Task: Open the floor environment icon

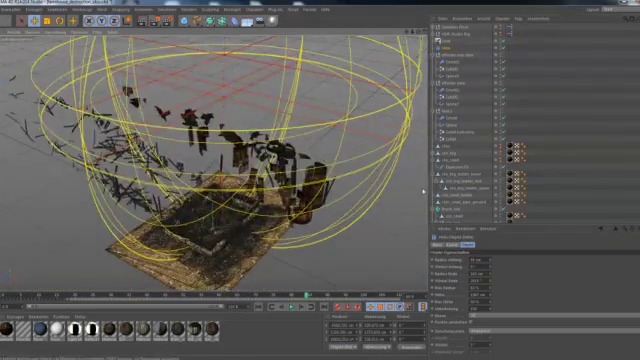Action: tap(247, 21)
